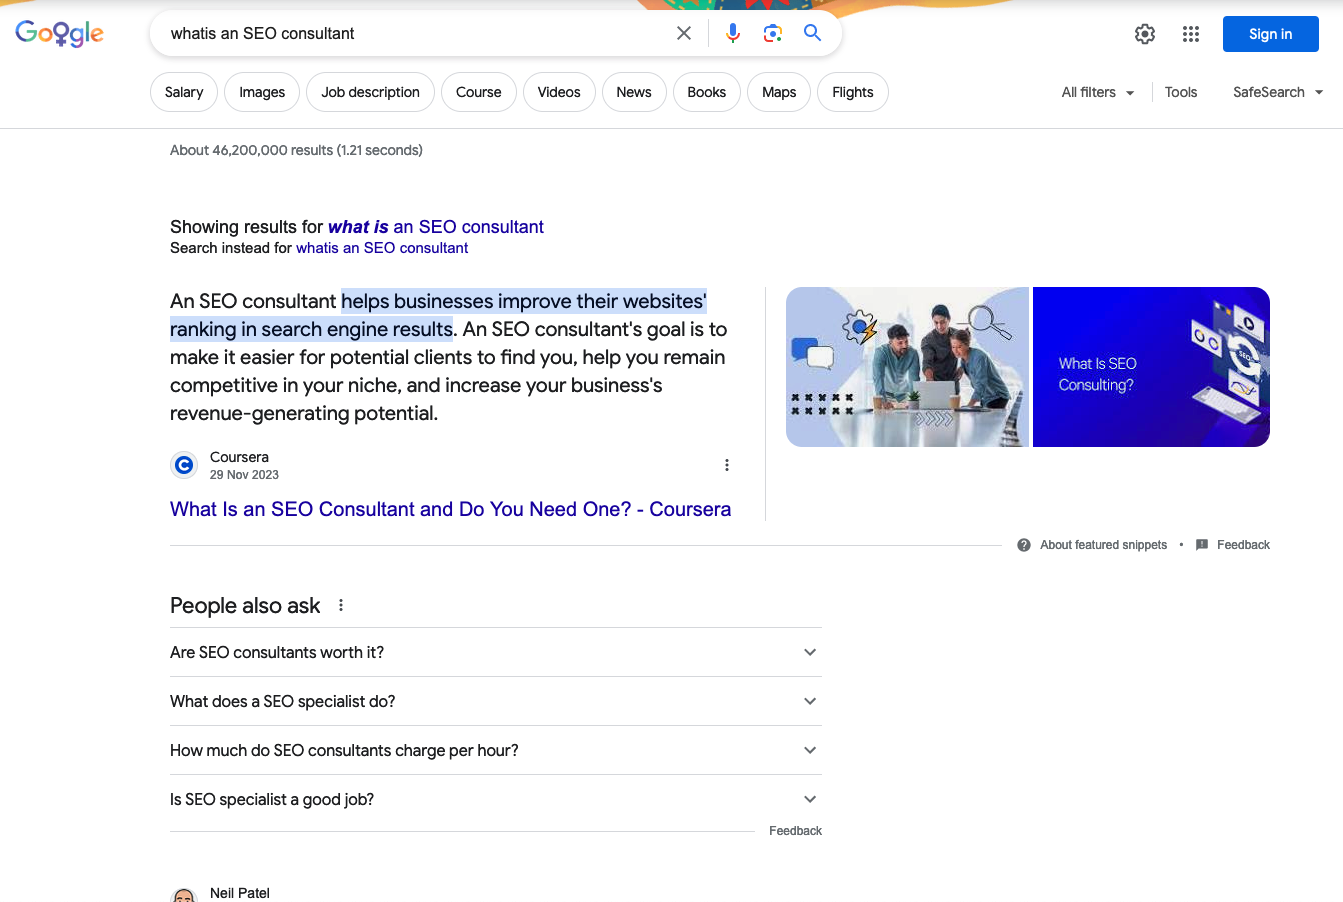
Task: Open the Google apps grid
Action: coord(1190,33)
